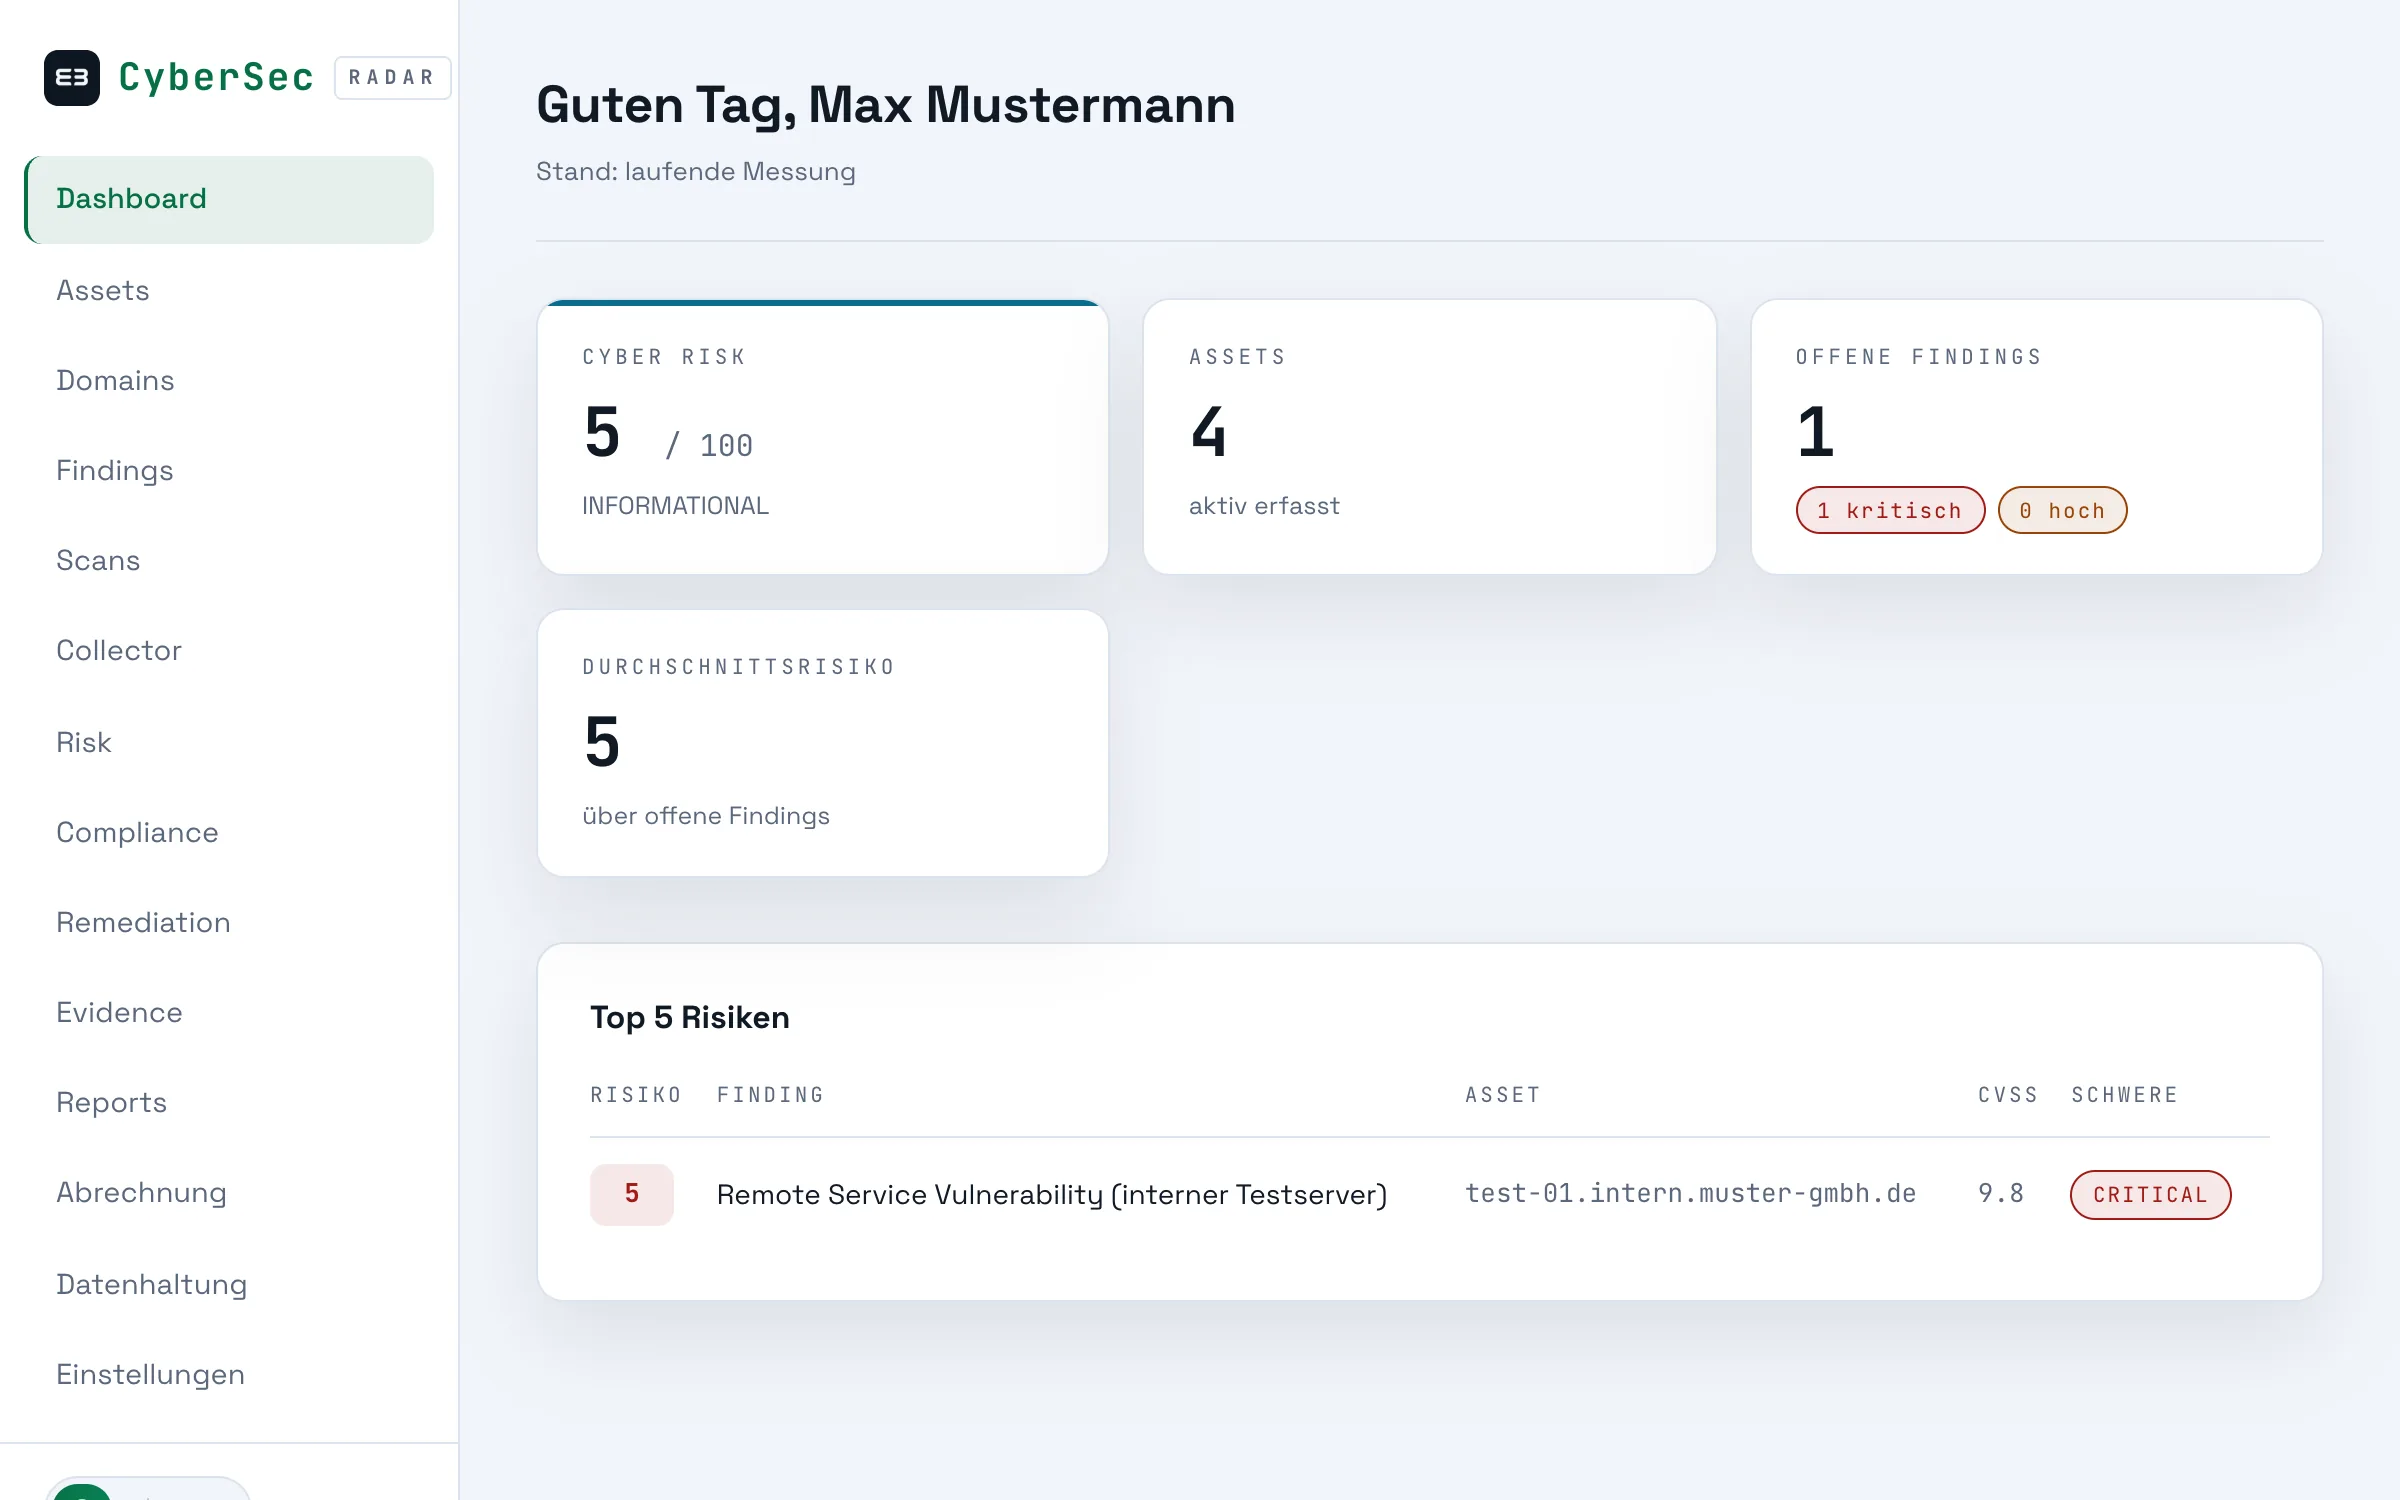This screenshot has height=1500, width=2400.
Task: Click the FINDING column header
Action: click(770, 1095)
